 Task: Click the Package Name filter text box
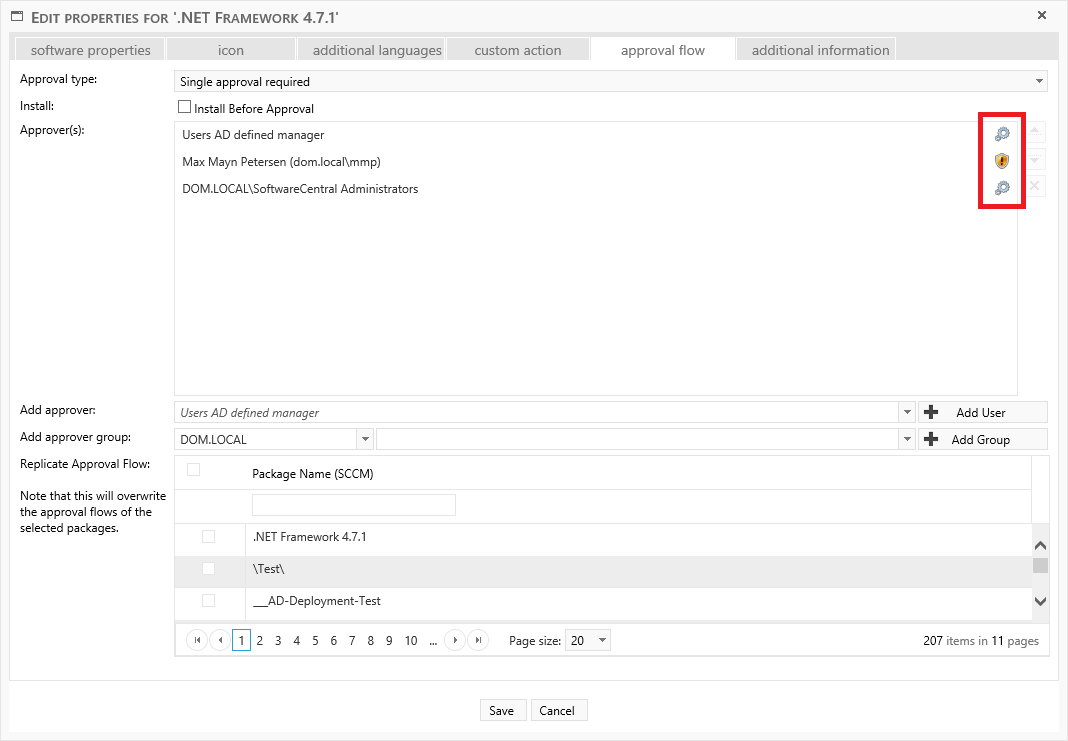[x=353, y=505]
